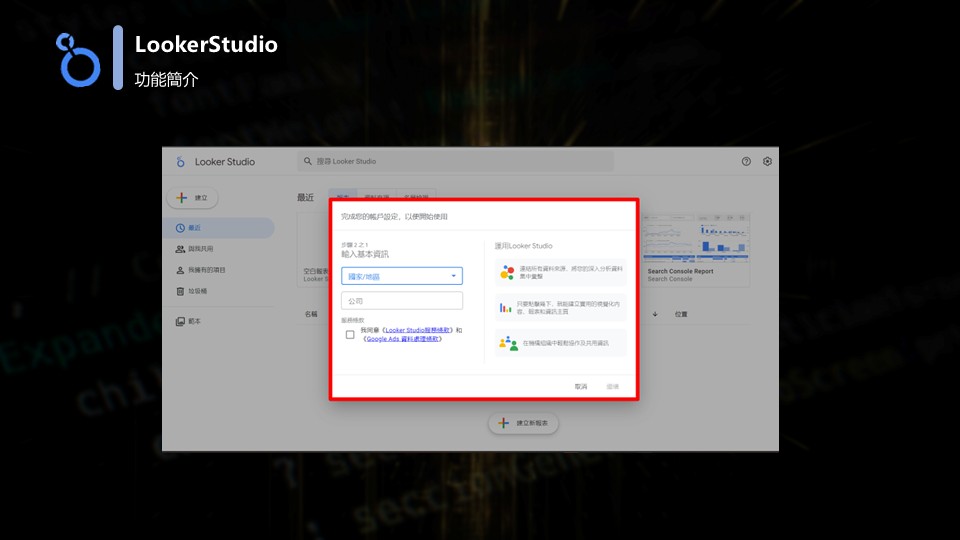
Task: Check the terms of service agreement checkbox
Action: tap(350, 335)
